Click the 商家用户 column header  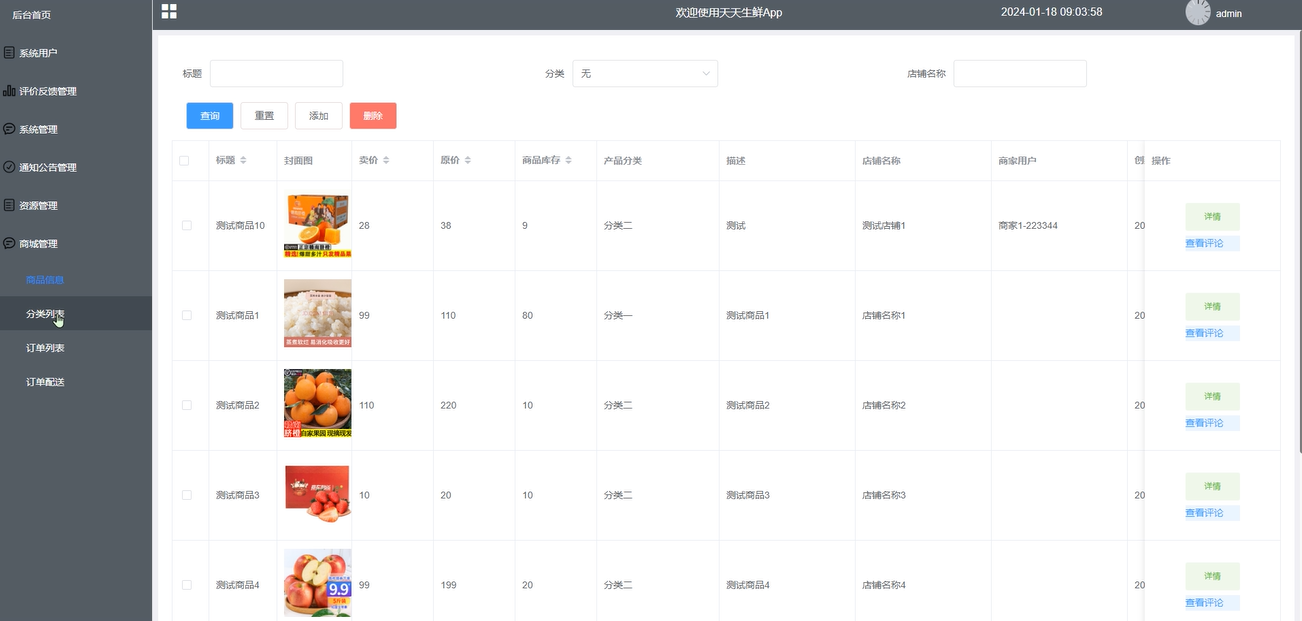pos(1017,161)
